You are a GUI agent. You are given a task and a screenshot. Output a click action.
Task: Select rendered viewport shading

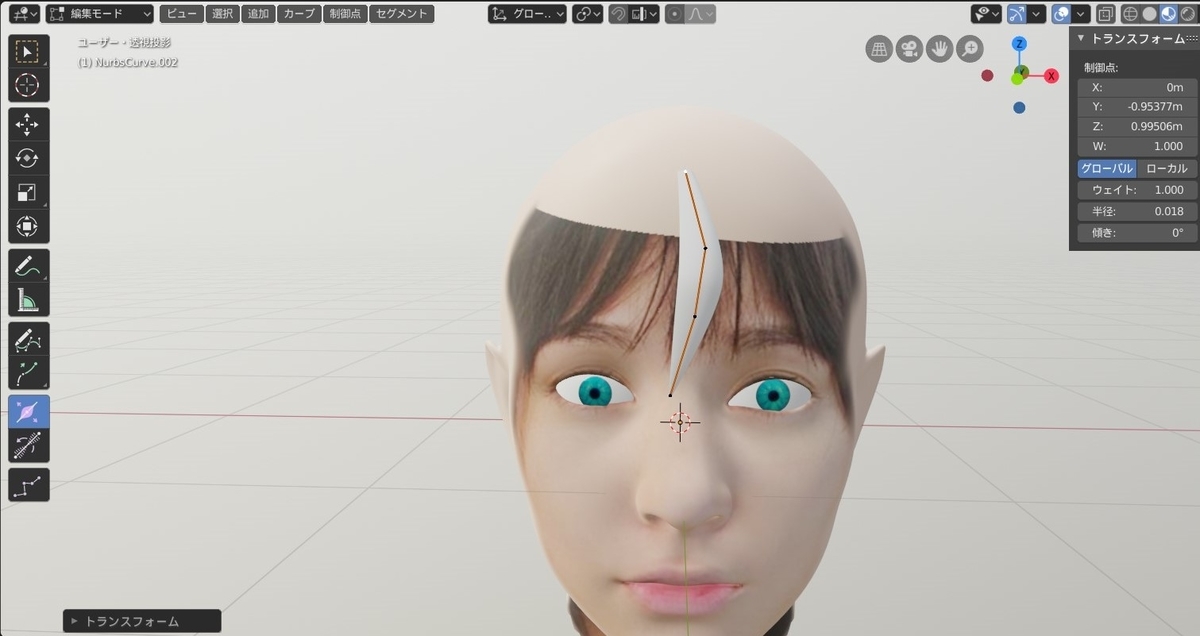(1187, 14)
